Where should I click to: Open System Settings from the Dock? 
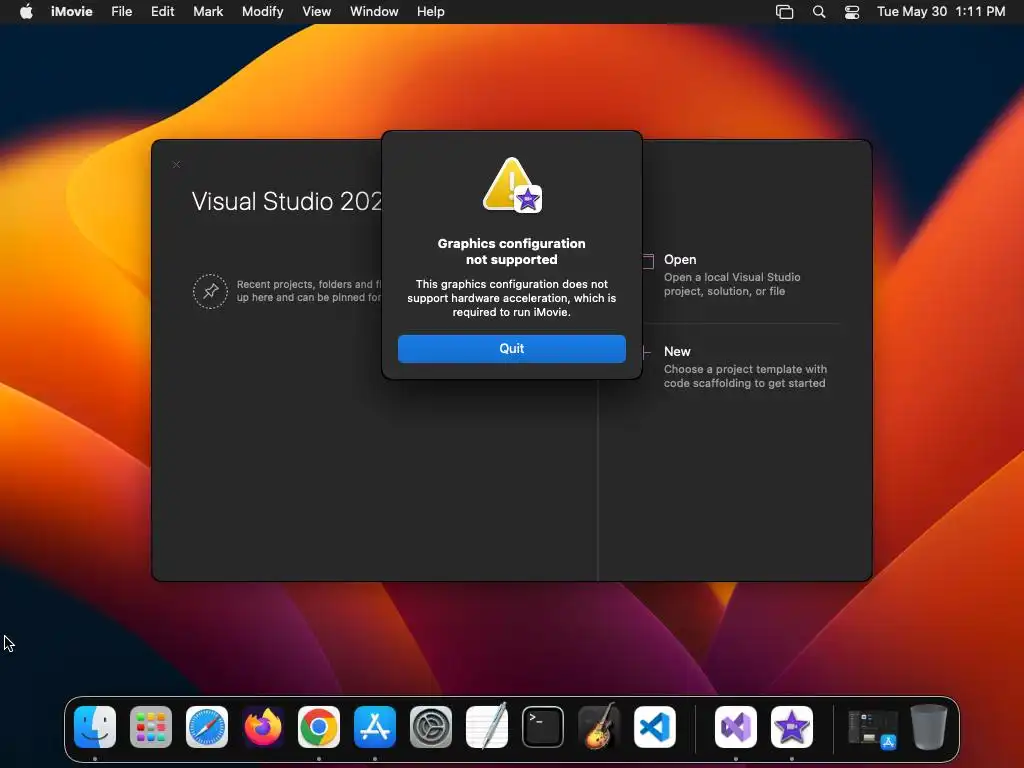pyautogui.click(x=431, y=727)
